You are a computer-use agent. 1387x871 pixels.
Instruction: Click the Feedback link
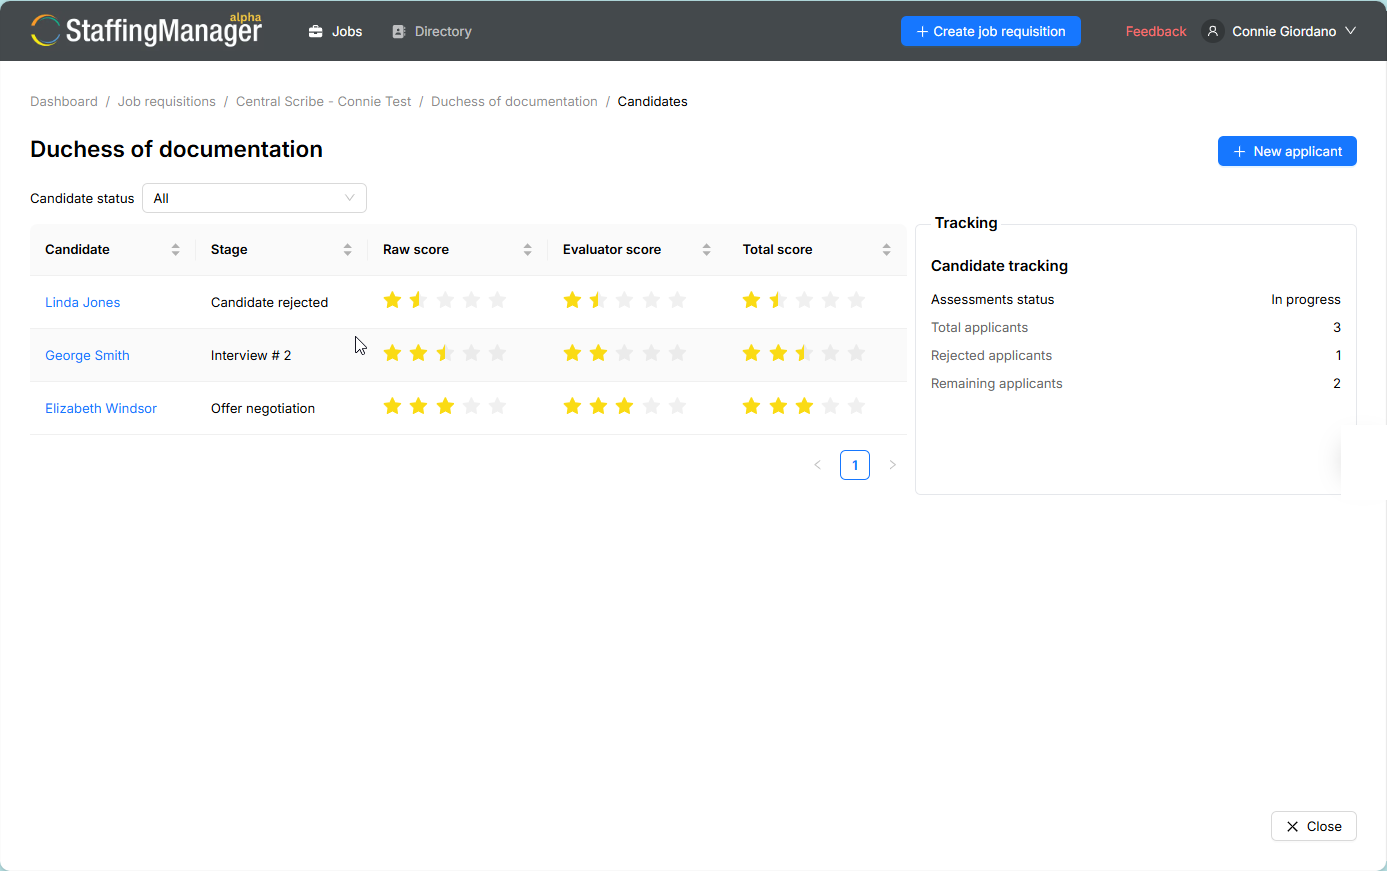[1156, 31]
